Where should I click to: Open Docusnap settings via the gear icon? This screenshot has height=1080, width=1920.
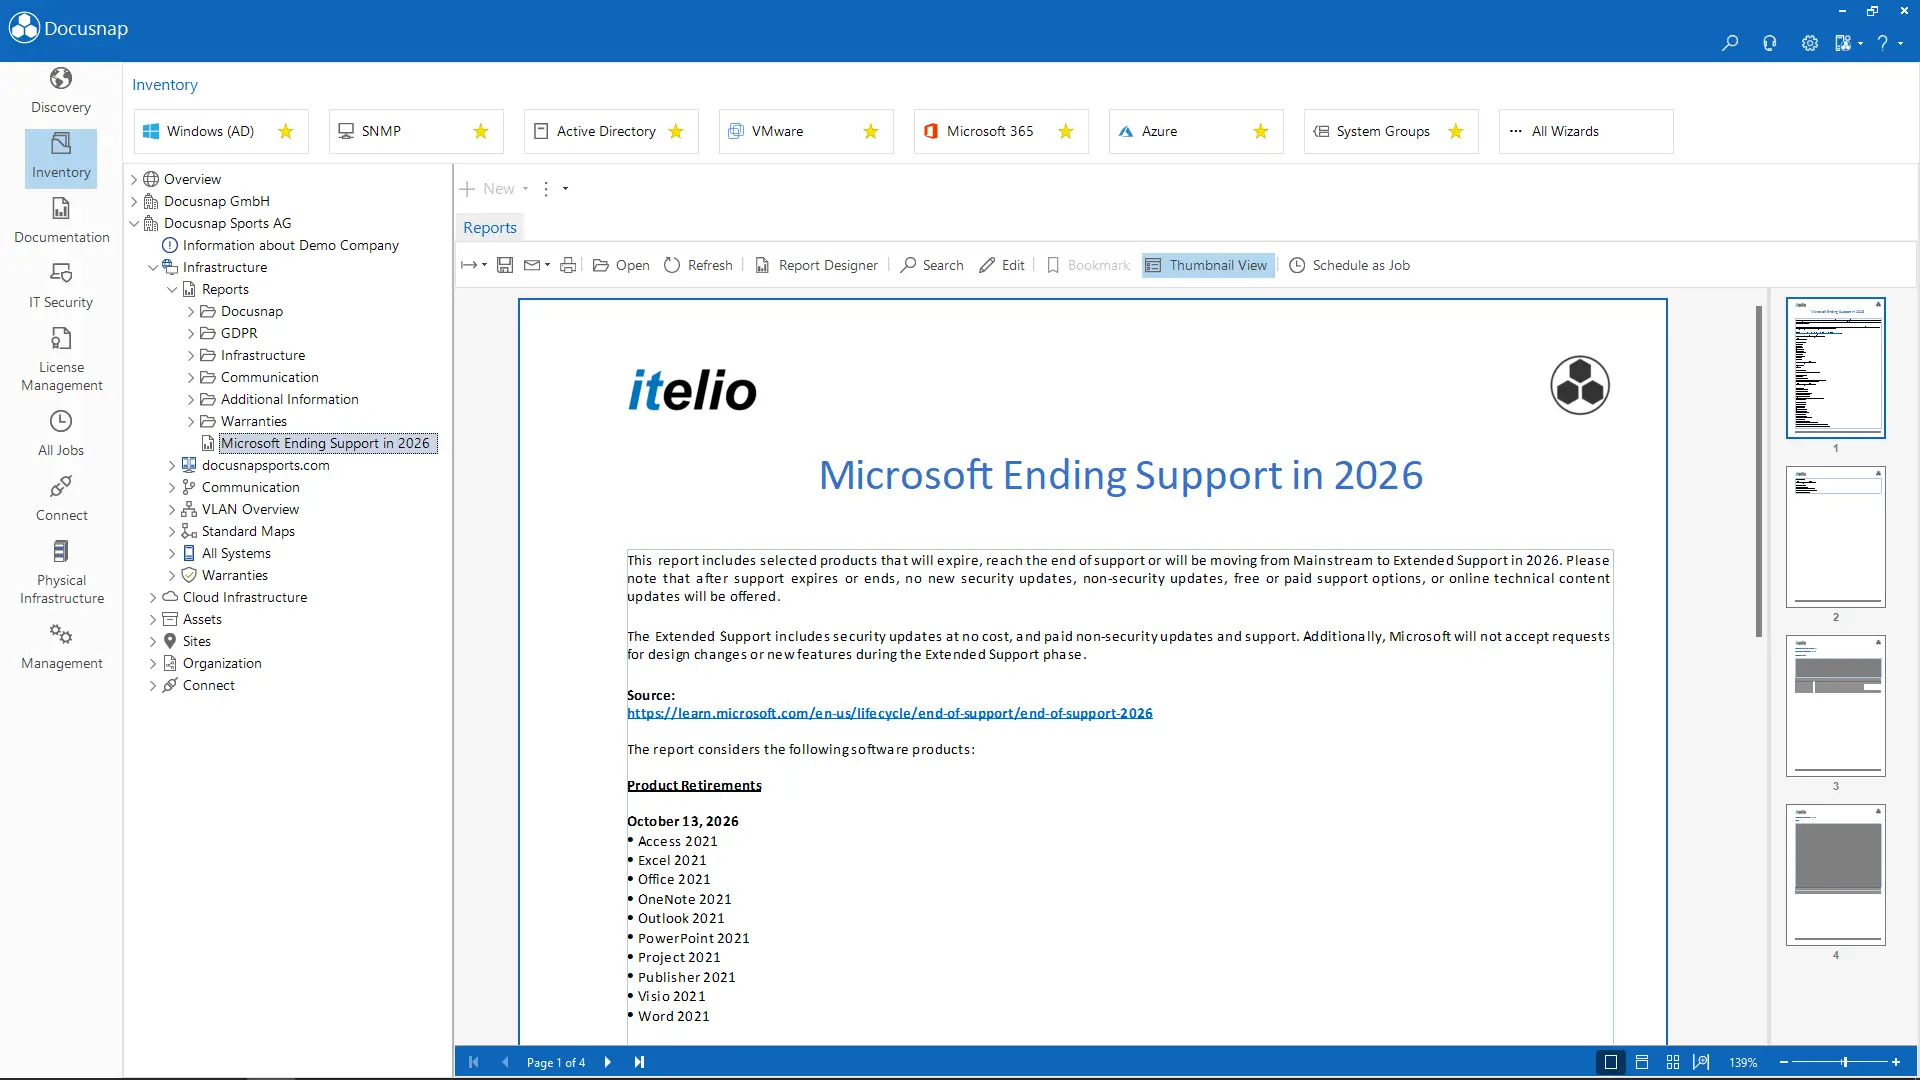[x=1809, y=43]
